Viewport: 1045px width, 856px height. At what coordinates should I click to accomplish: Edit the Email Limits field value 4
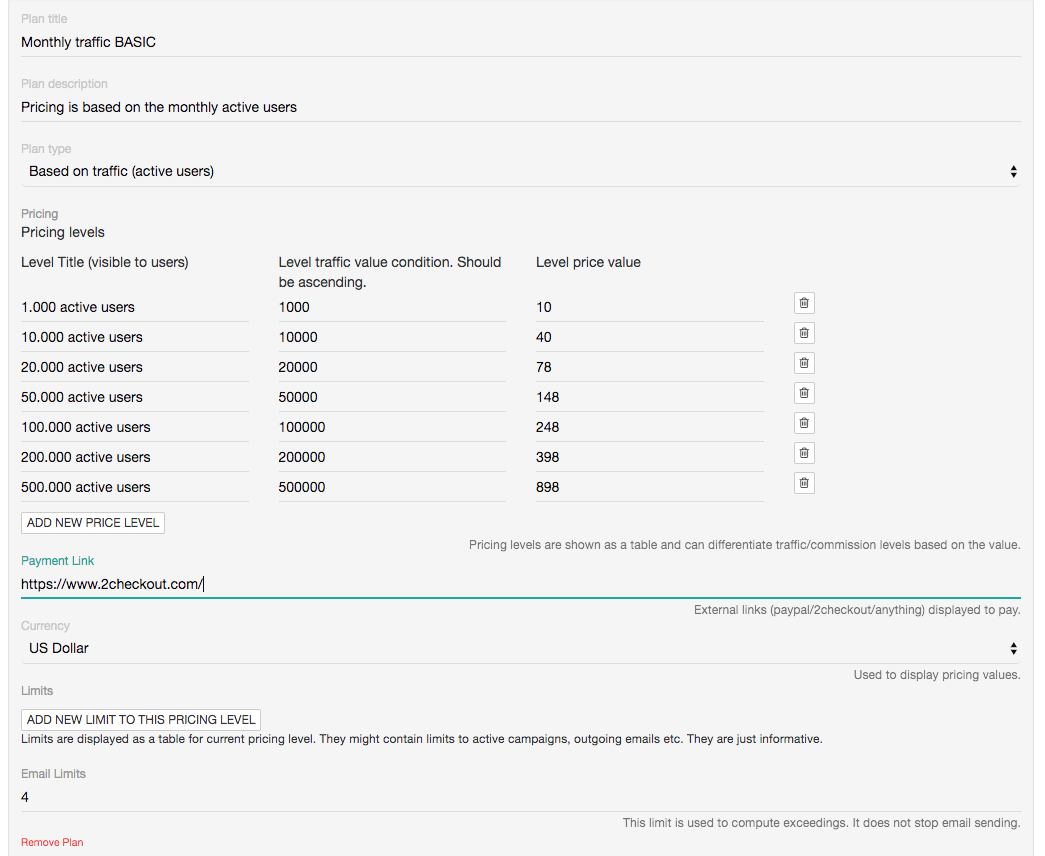coord(521,797)
